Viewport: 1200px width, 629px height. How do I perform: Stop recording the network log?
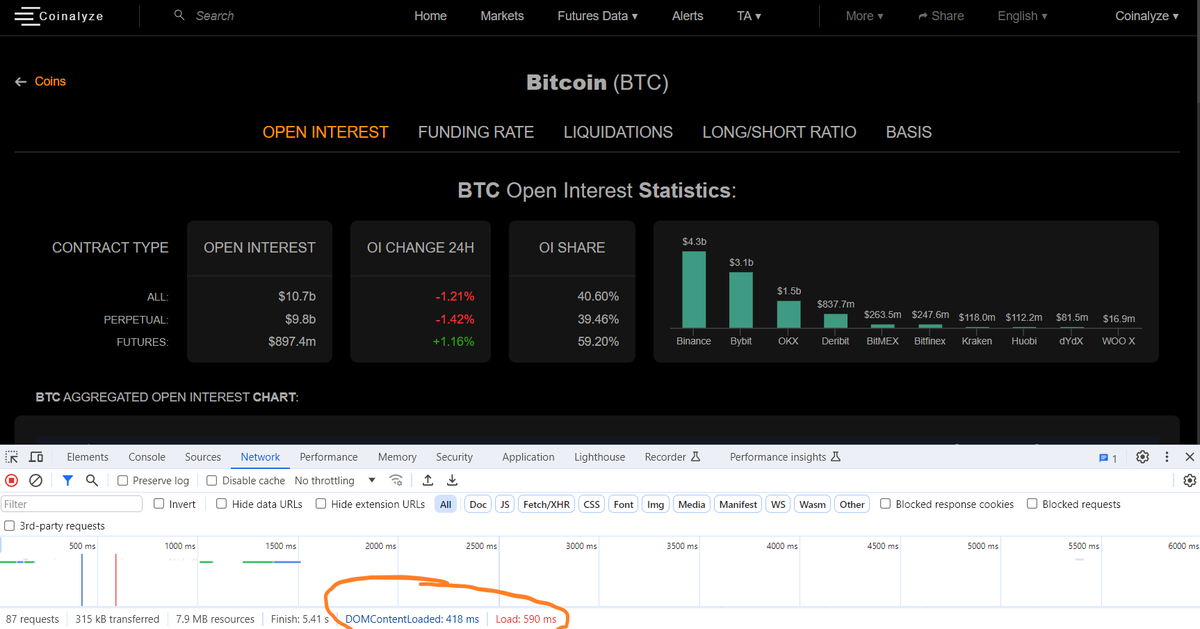[12, 481]
